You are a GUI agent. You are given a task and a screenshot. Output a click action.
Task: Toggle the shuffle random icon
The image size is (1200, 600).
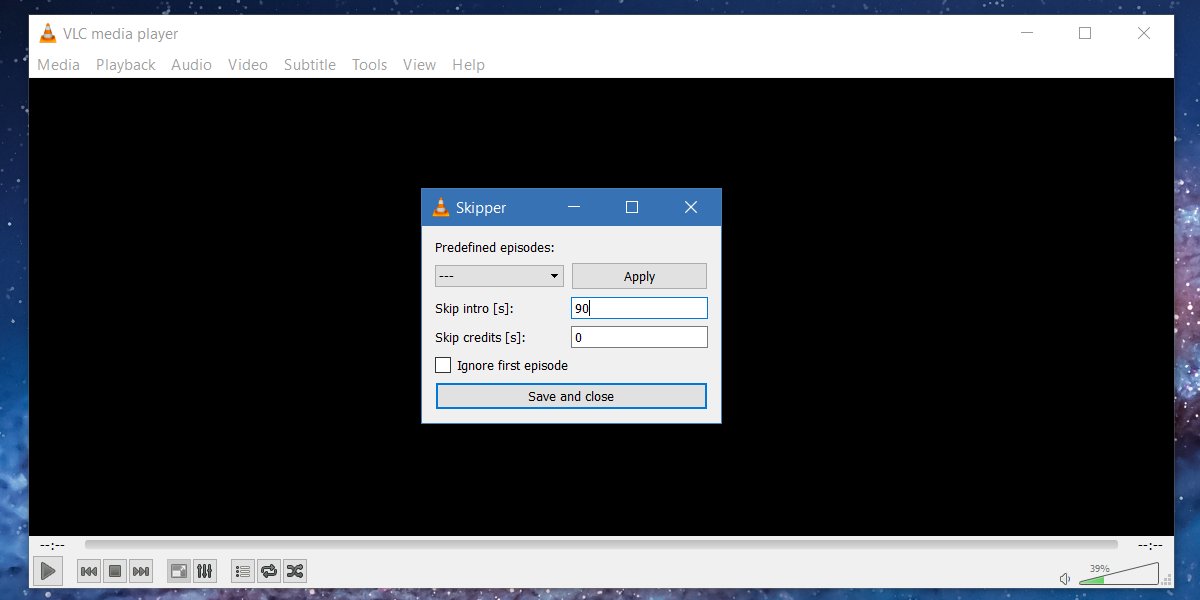pos(295,571)
